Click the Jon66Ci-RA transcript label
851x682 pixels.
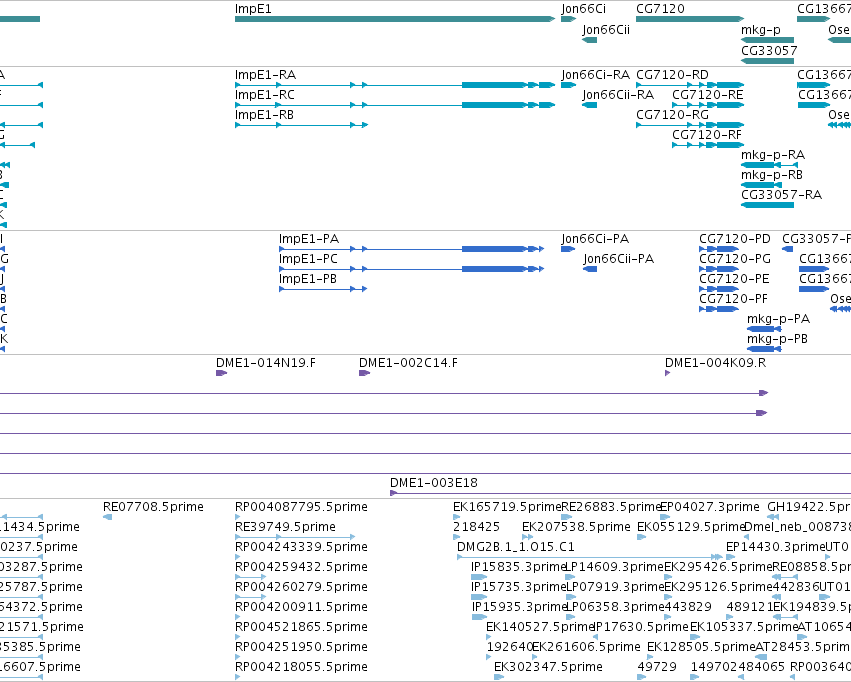tap(595, 75)
